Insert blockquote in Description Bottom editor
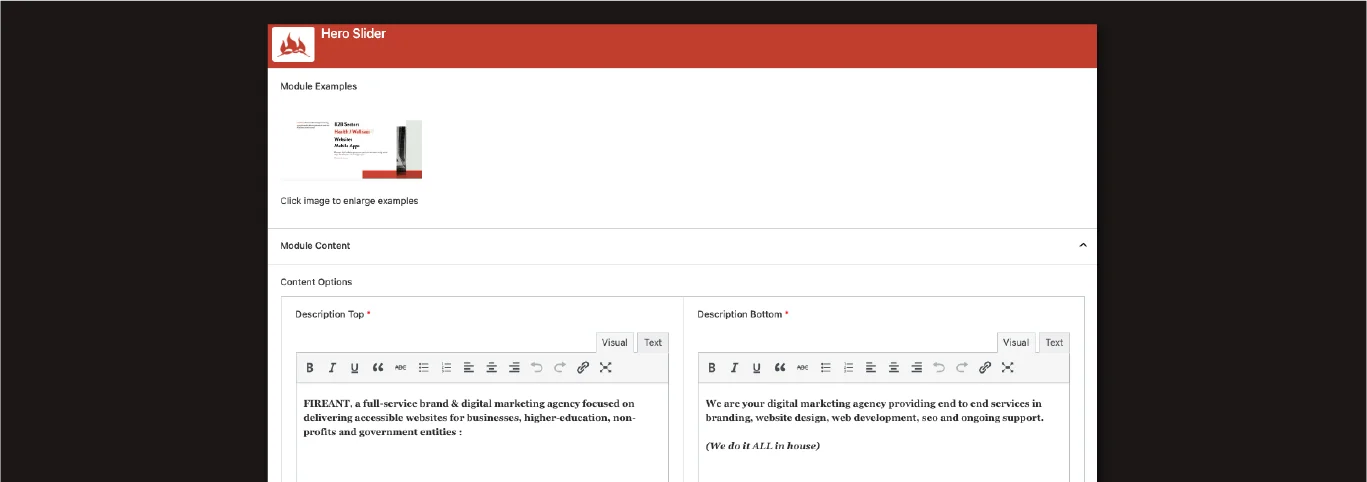The image size is (1367, 482). click(x=780, y=368)
